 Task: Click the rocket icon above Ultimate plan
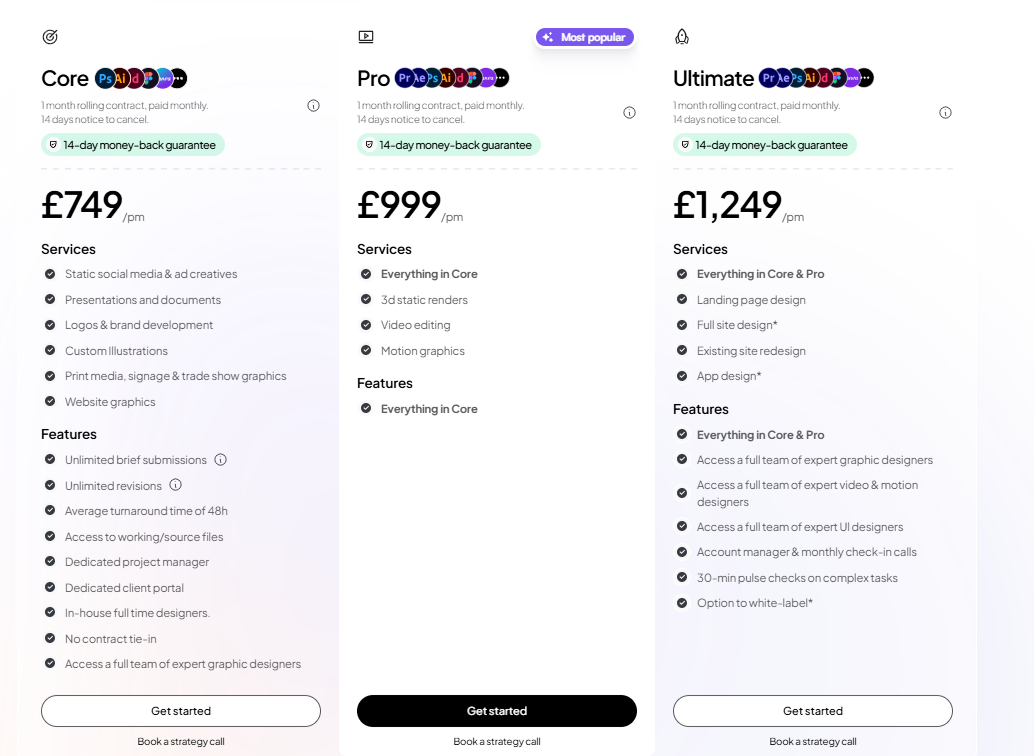682,37
